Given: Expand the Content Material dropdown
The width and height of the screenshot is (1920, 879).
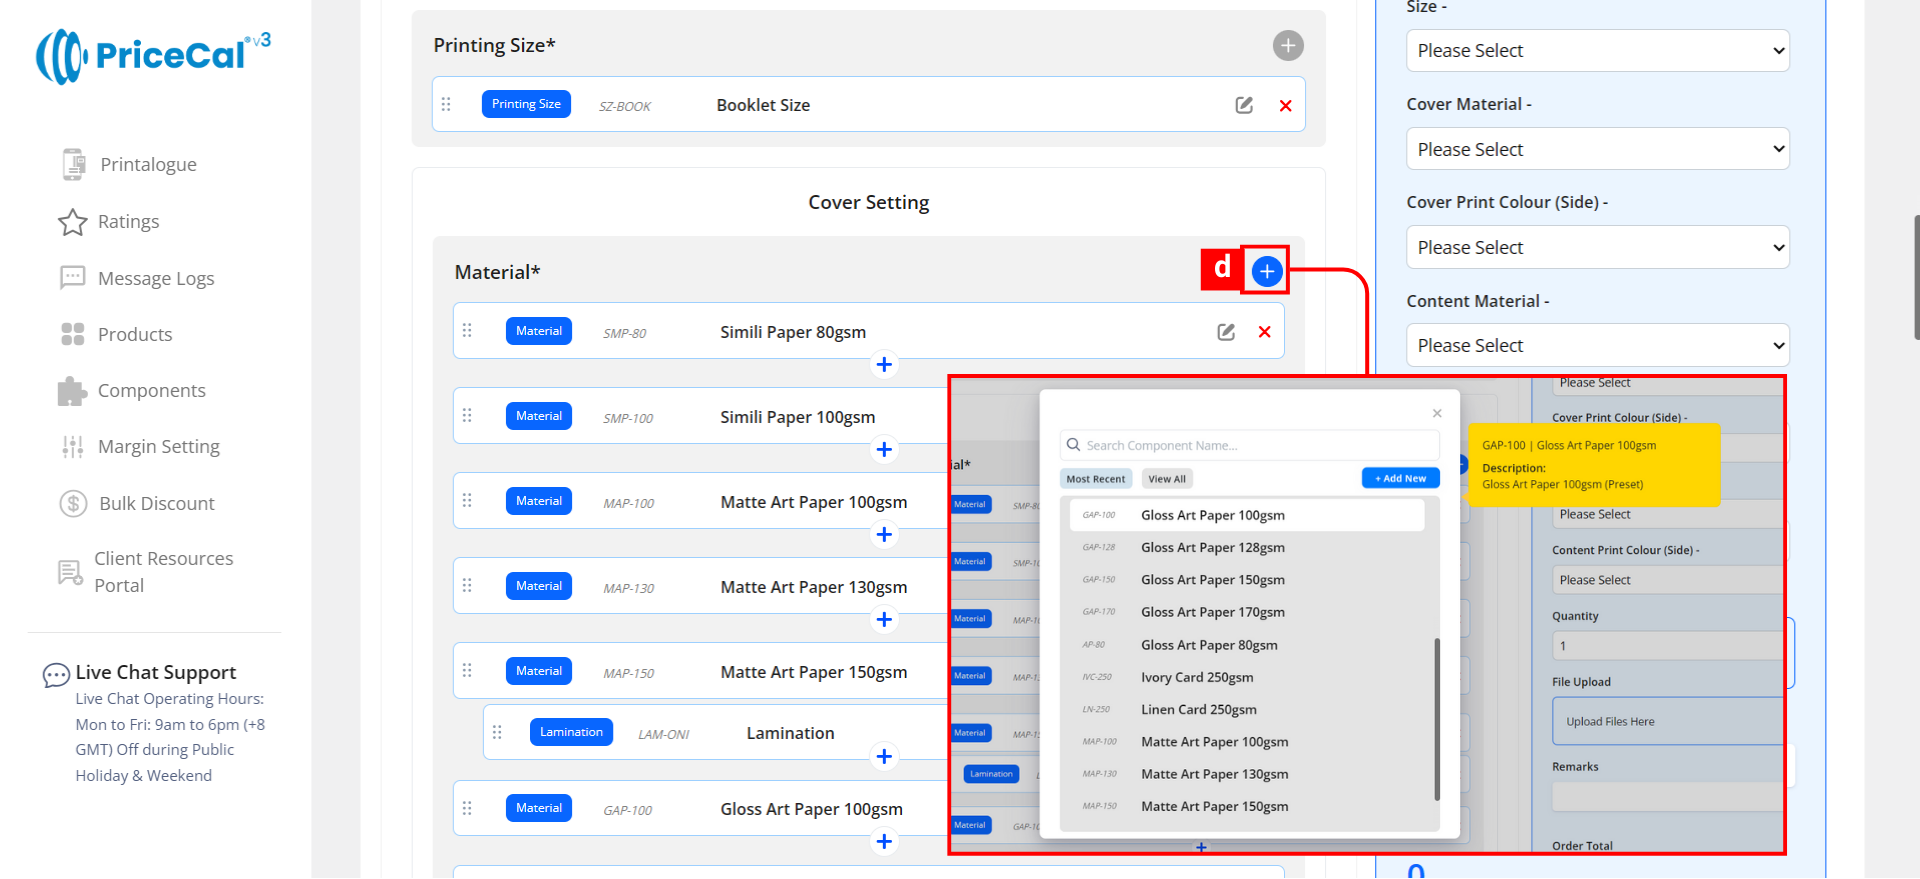Looking at the screenshot, I should pyautogui.click(x=1596, y=345).
